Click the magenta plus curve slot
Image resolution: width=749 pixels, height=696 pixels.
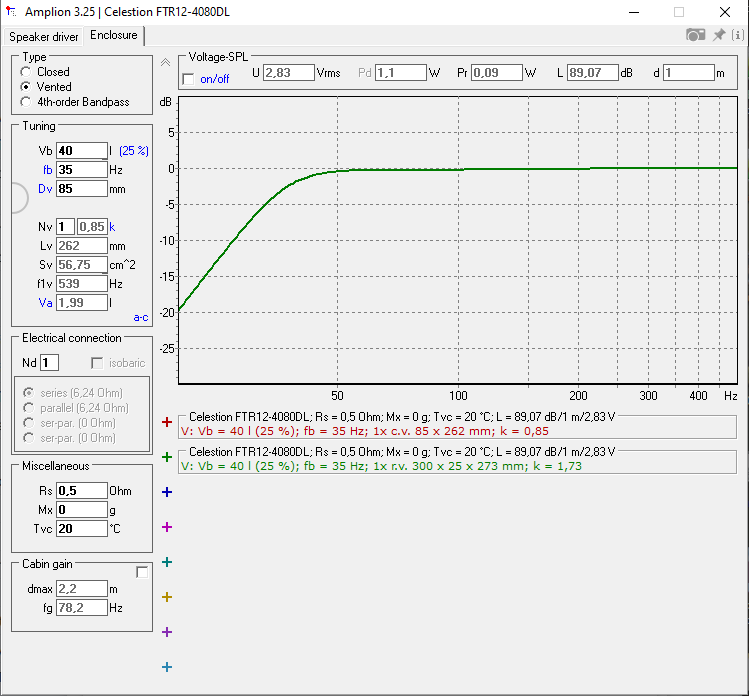pyautogui.click(x=167, y=527)
